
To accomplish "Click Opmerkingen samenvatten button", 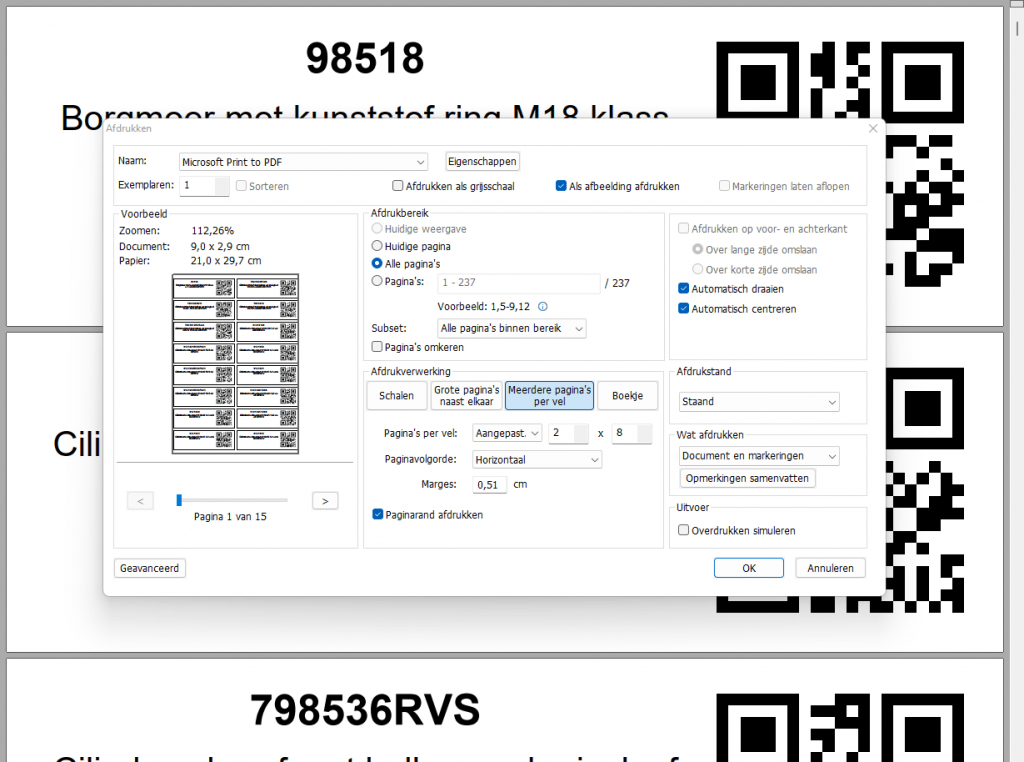I will [747, 478].
